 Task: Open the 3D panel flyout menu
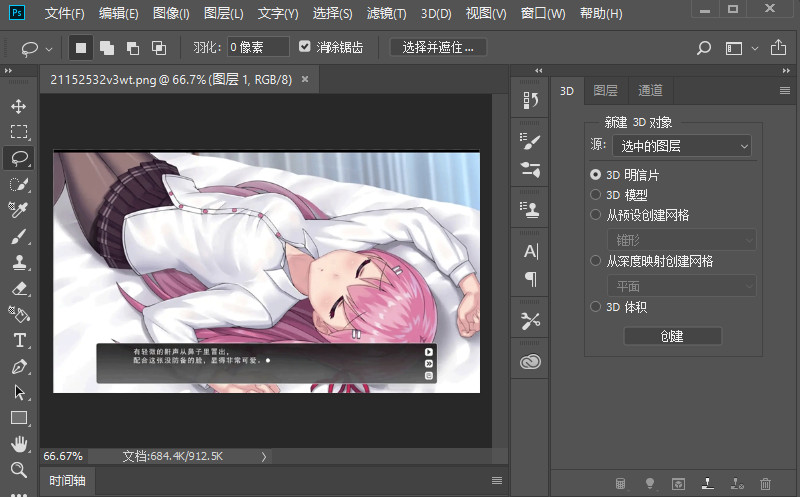tap(785, 90)
